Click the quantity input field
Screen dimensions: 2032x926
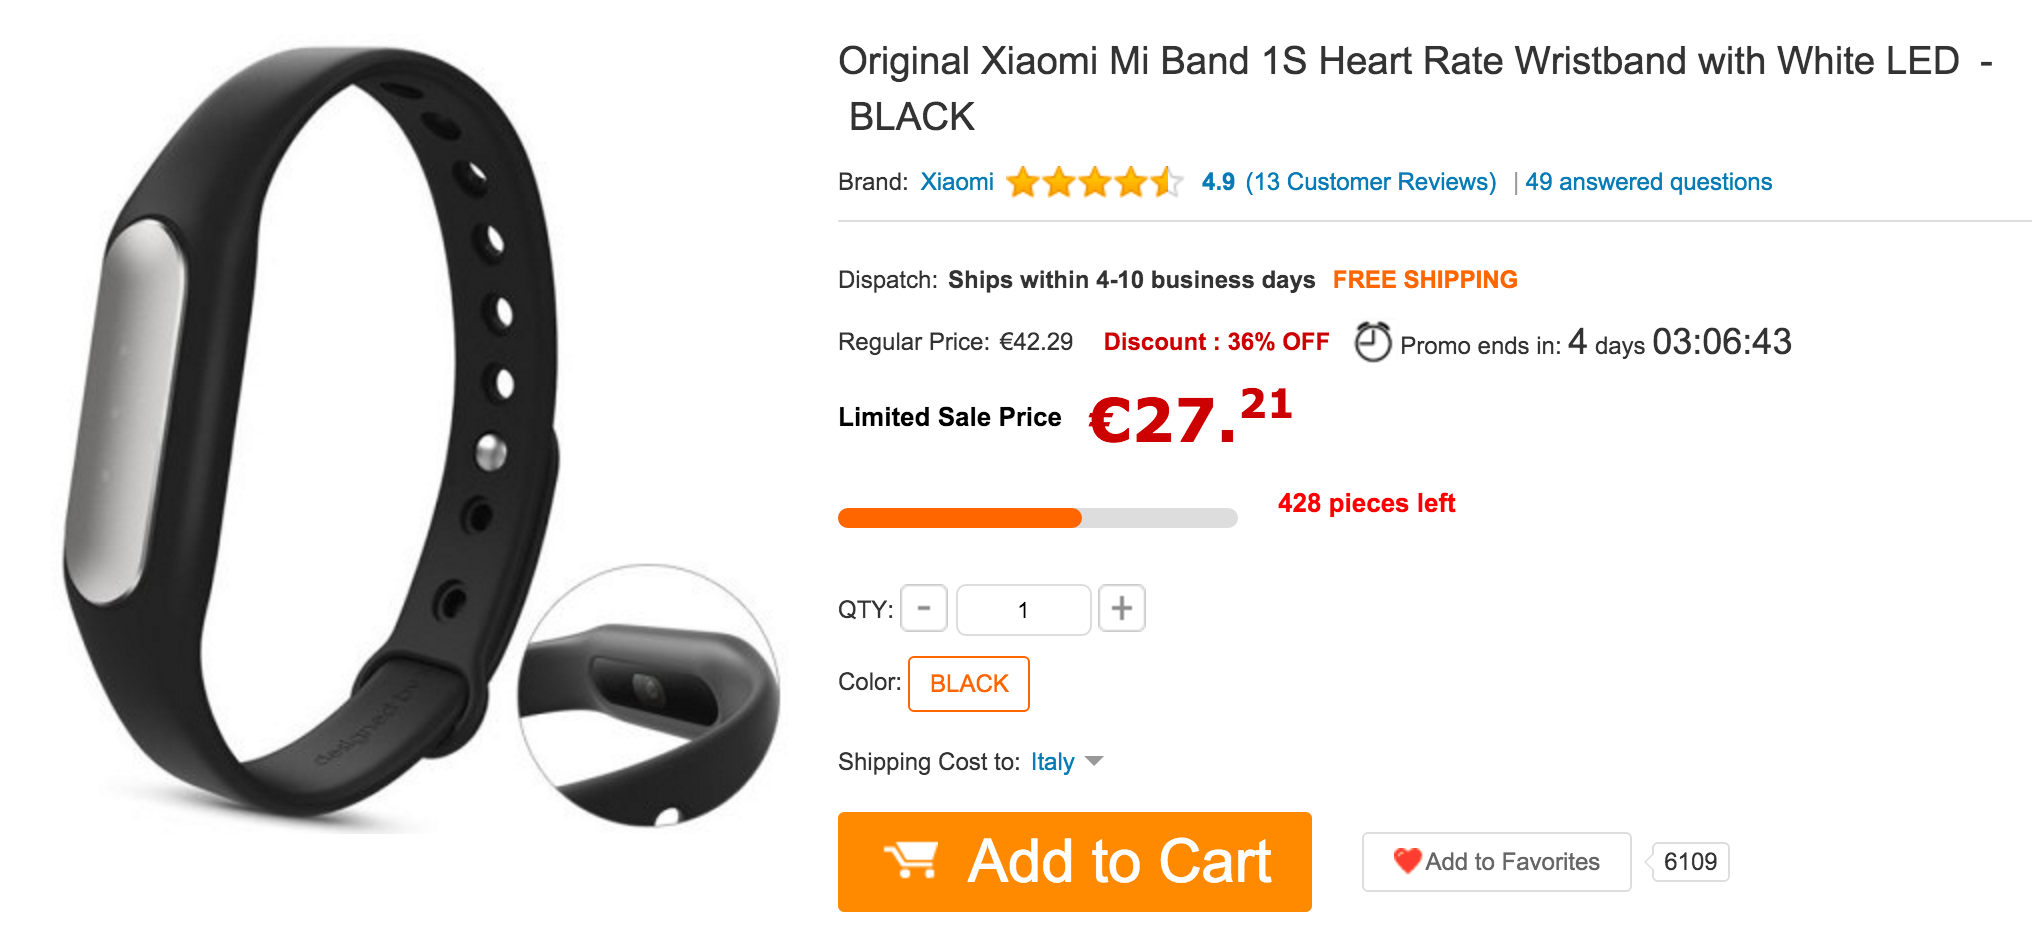click(x=1023, y=610)
